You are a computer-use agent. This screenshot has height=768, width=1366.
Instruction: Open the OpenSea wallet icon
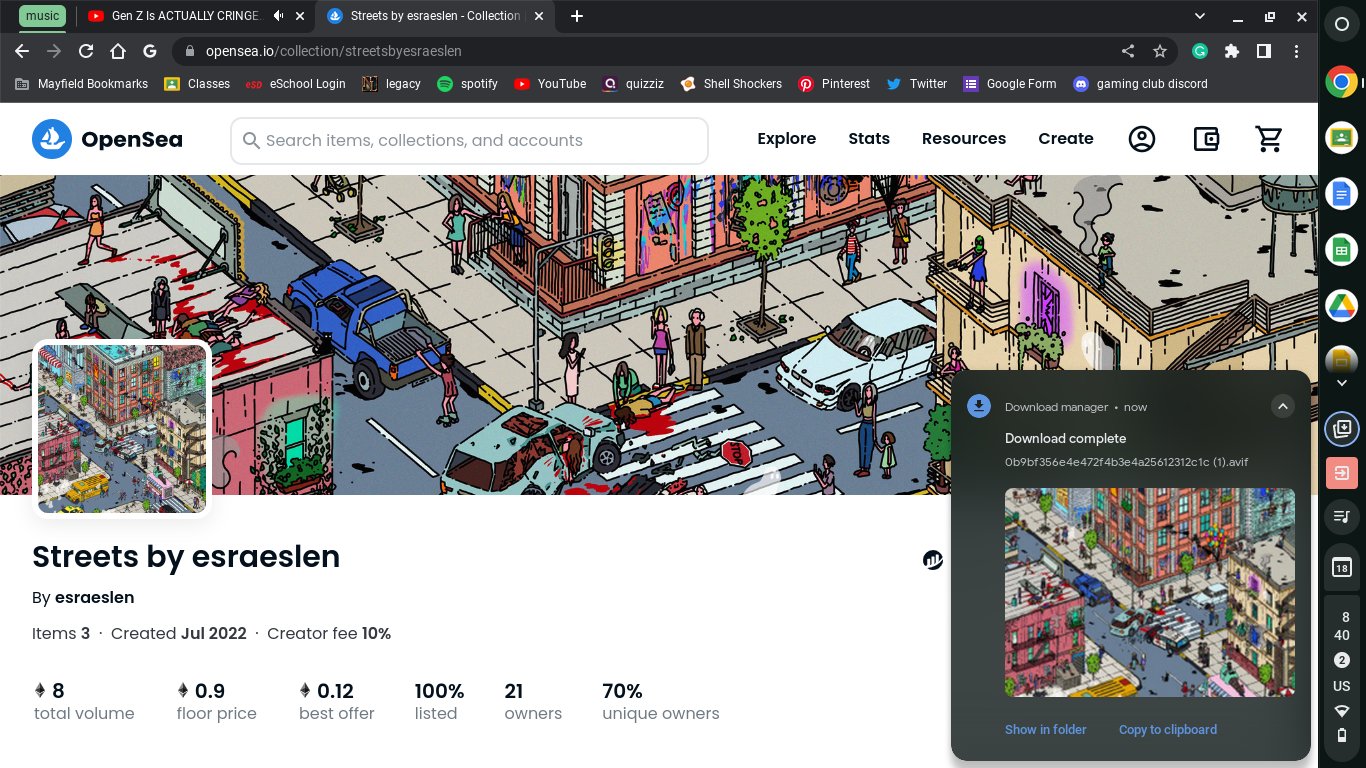coord(1206,139)
